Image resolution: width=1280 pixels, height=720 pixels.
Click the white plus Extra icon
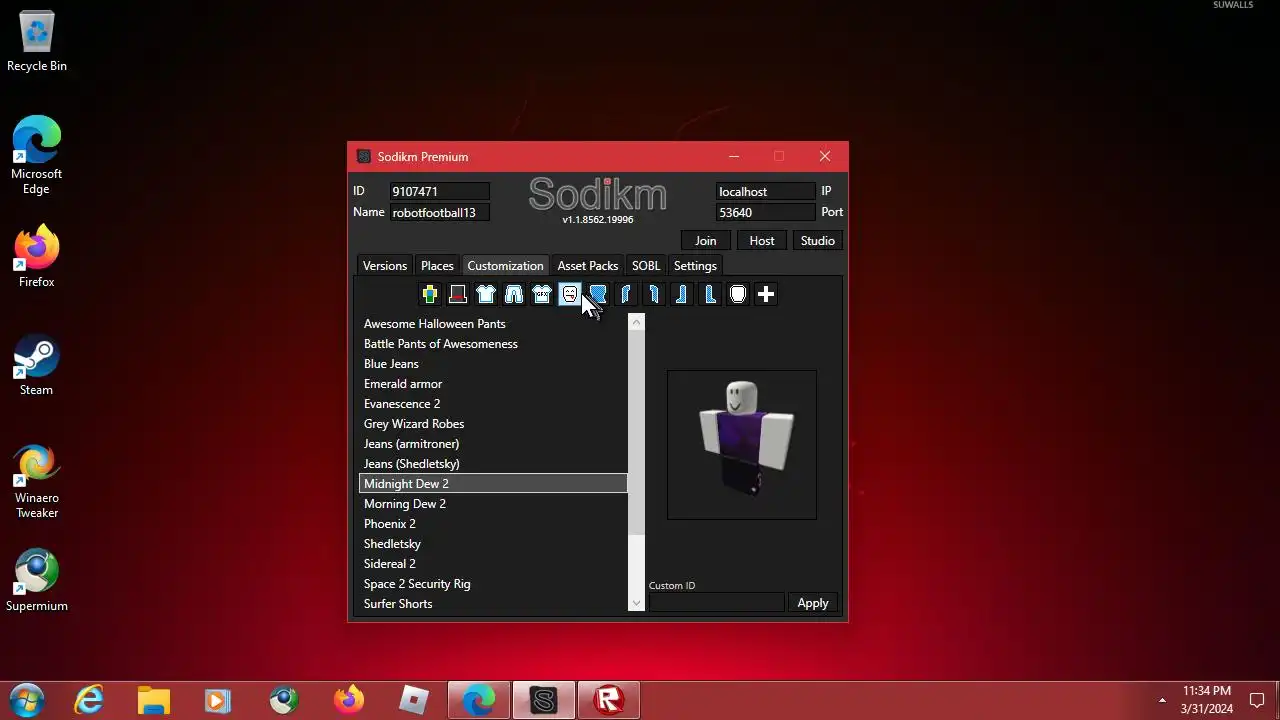pyautogui.click(x=766, y=294)
